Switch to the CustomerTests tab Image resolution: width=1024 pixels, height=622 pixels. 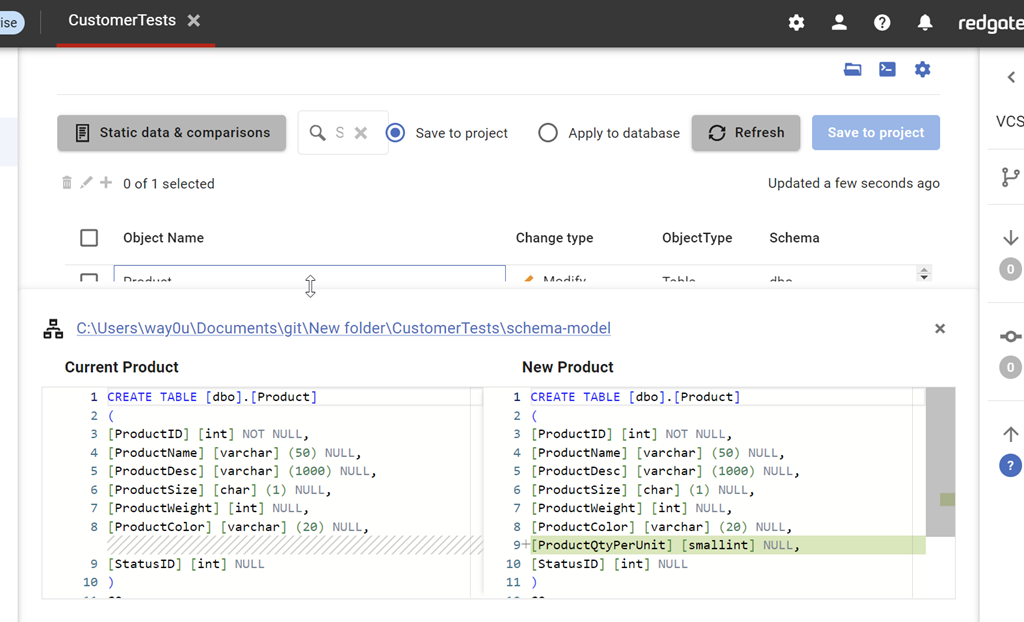pos(122,21)
